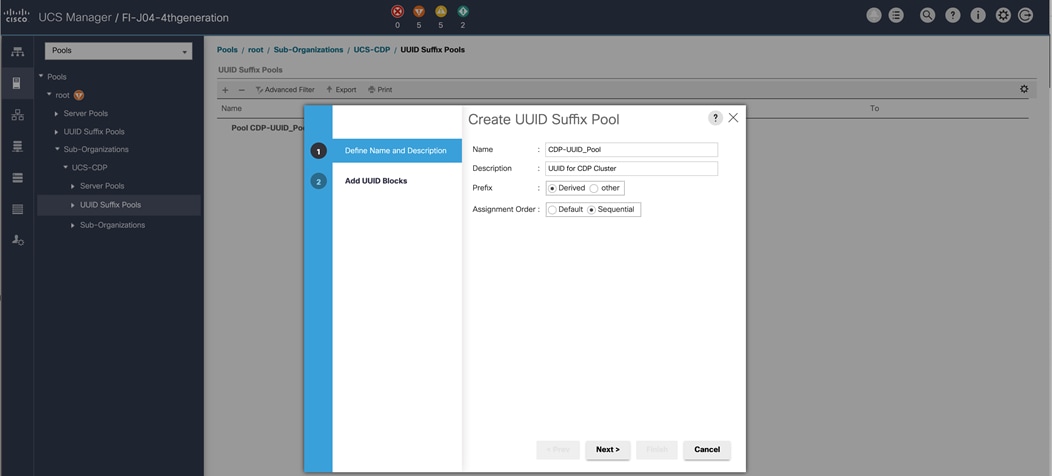This screenshot has width=1052, height=476.
Task: Click the logout icon in header
Action: pos(1025,15)
